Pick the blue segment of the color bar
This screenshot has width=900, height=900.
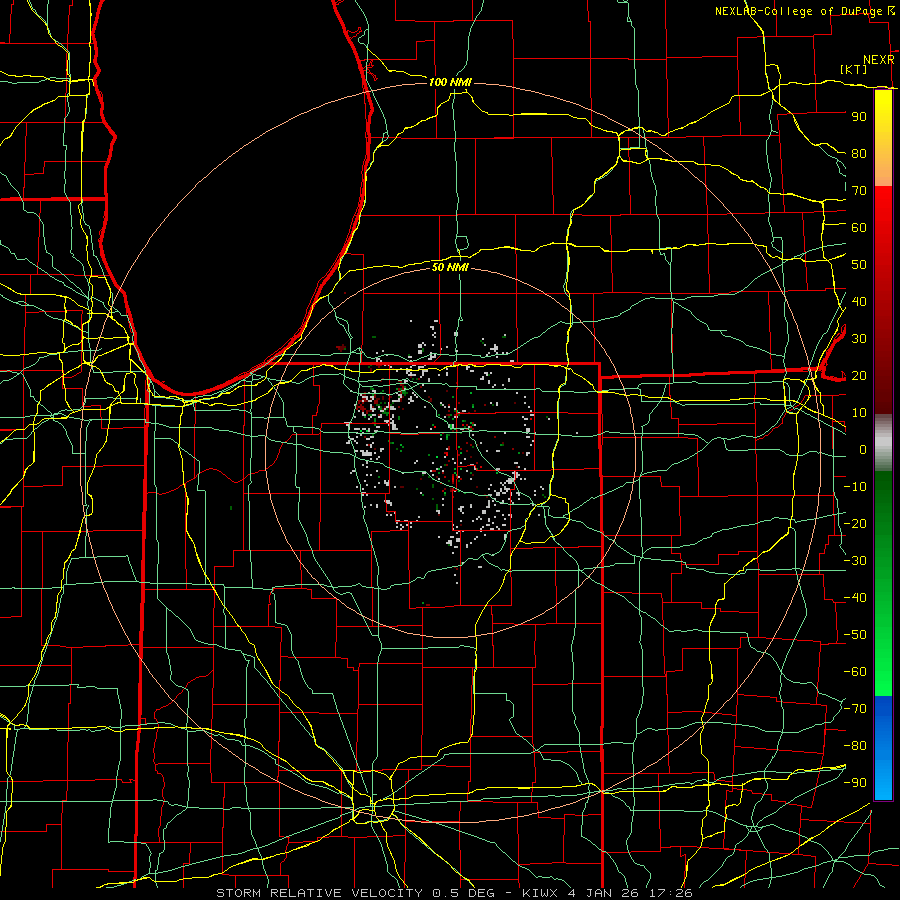tap(883, 747)
